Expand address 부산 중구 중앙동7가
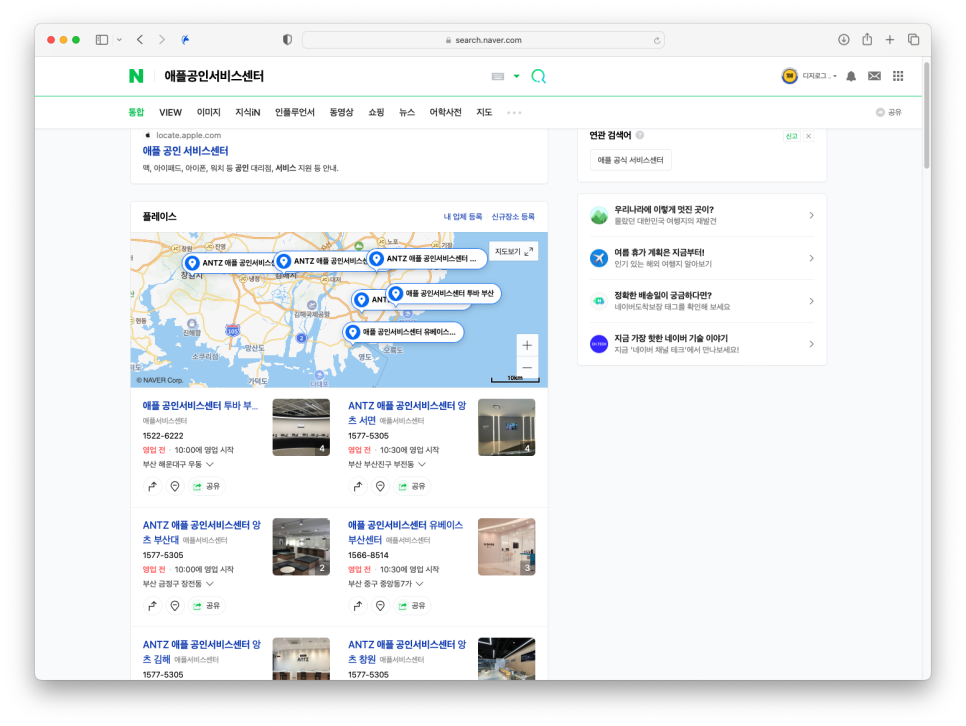The height and width of the screenshot is (726, 966). pyautogui.click(x=385, y=584)
